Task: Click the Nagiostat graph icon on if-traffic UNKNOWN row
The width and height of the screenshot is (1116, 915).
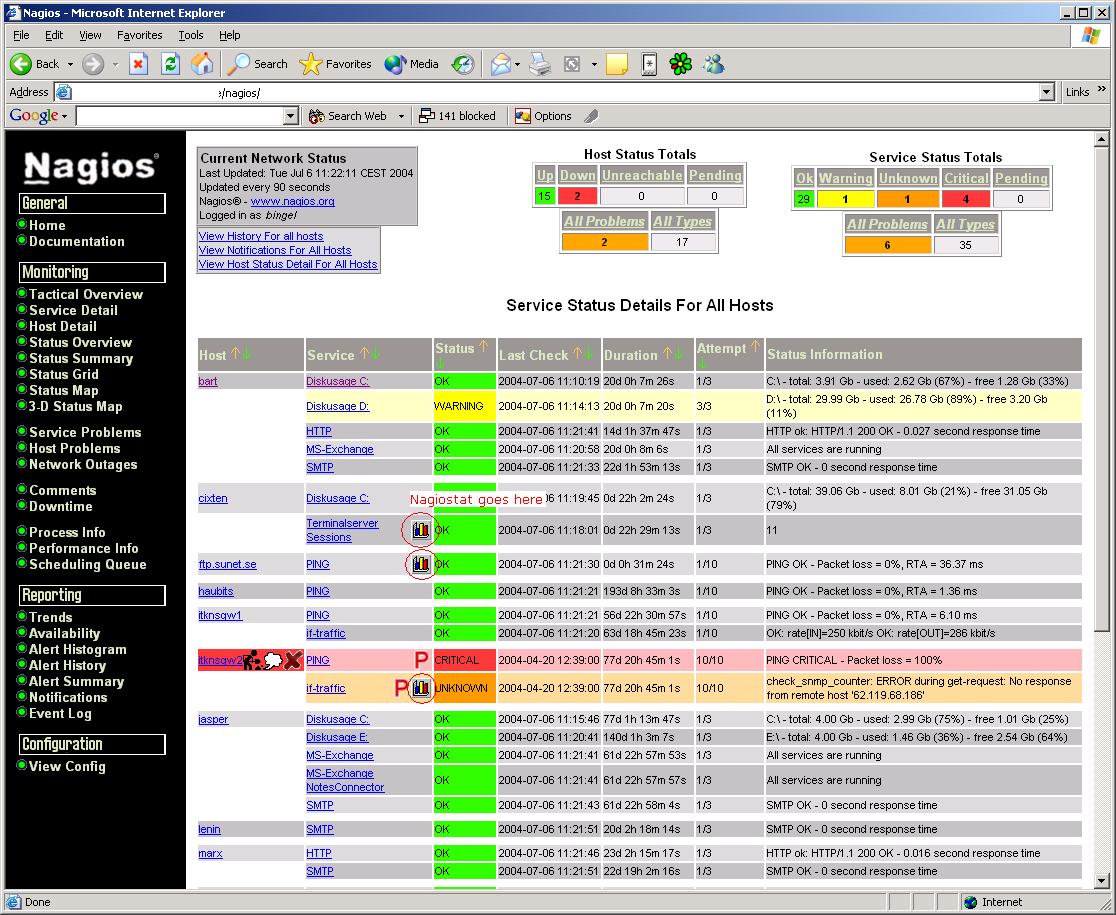Action: pyautogui.click(x=421, y=688)
